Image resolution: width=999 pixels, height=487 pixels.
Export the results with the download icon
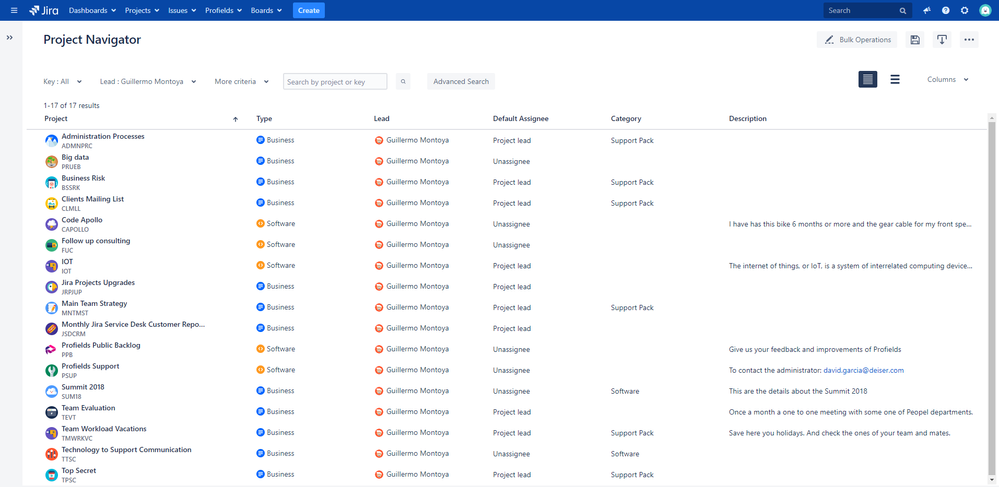(x=942, y=40)
